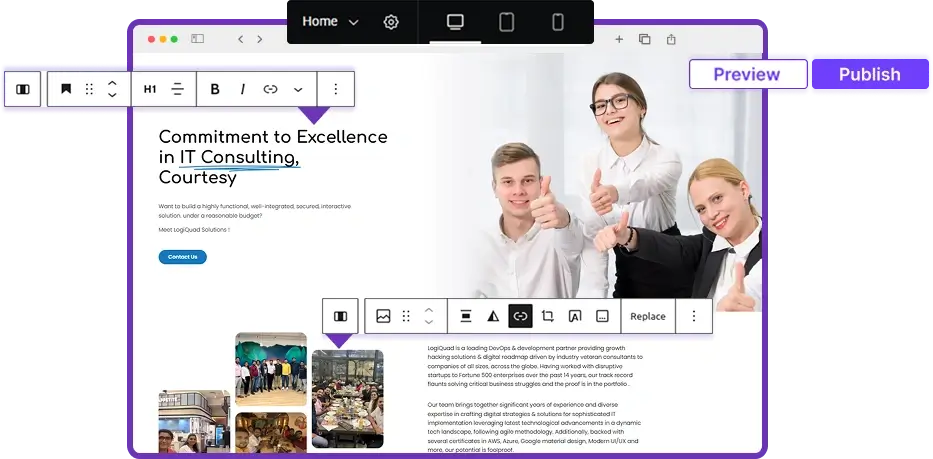Toggle the image link button

click(x=520, y=316)
